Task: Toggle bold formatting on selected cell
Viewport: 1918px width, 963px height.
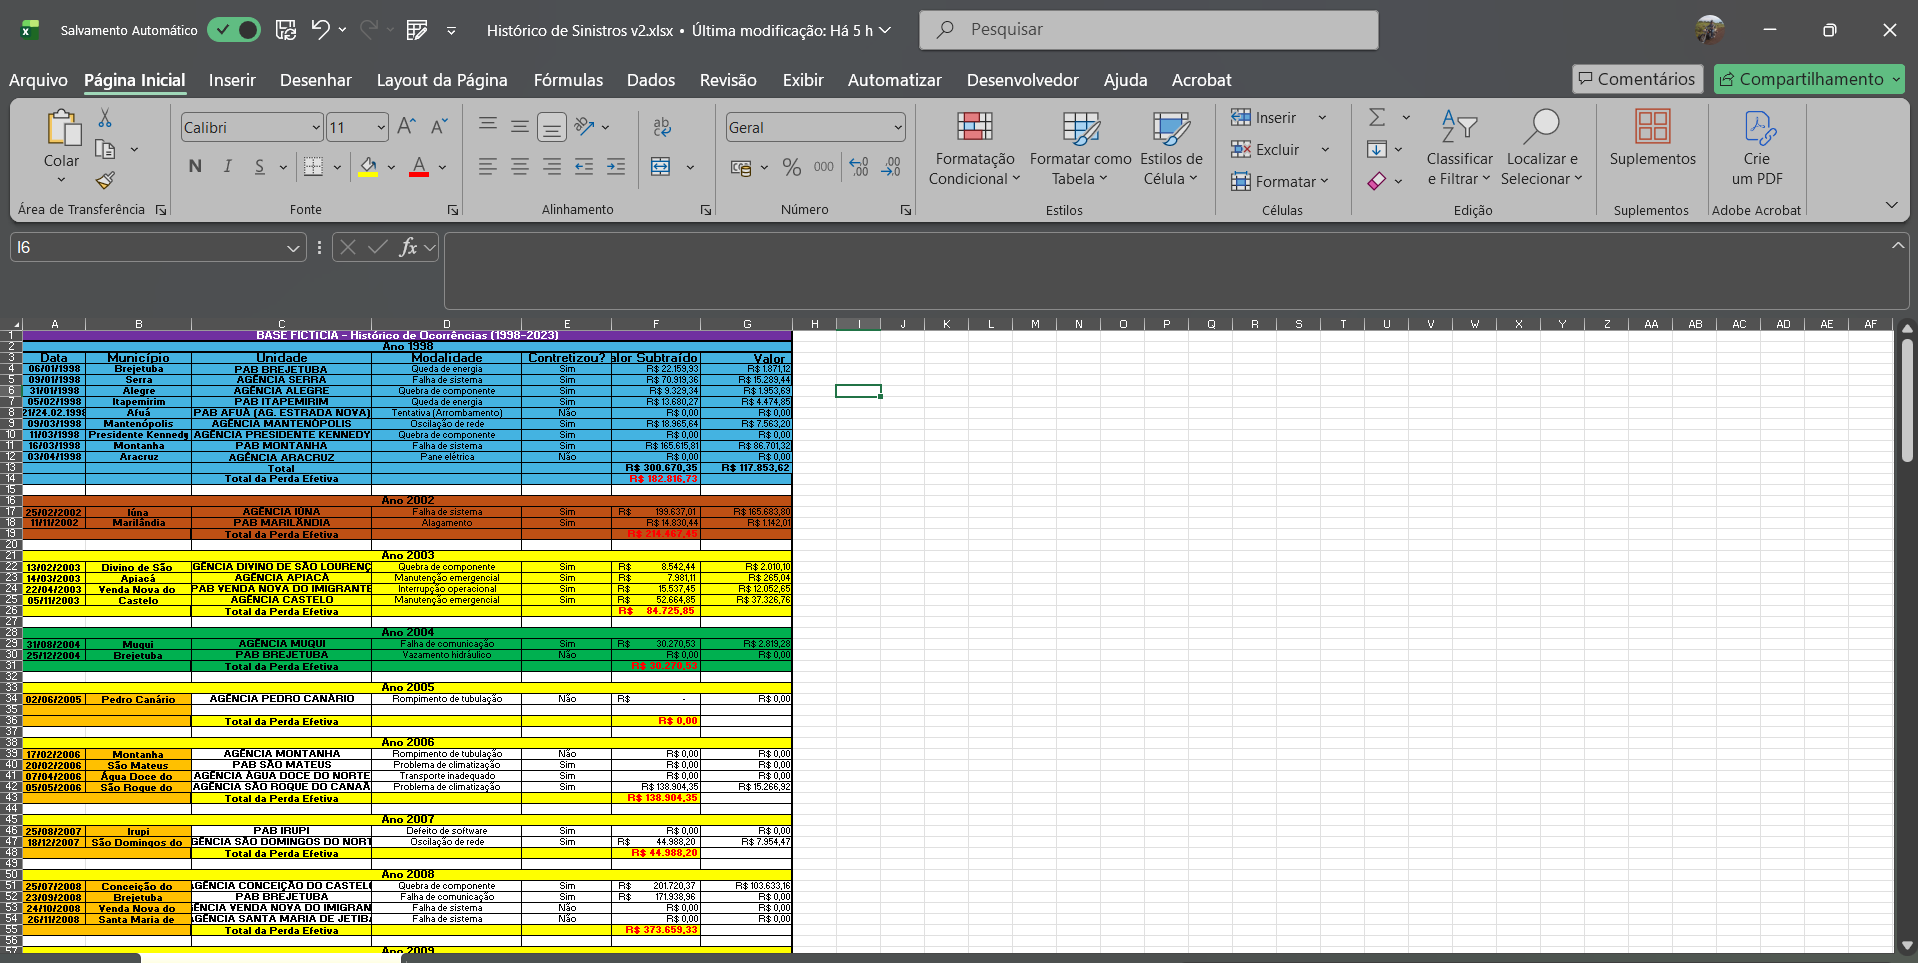Action: click(195, 167)
